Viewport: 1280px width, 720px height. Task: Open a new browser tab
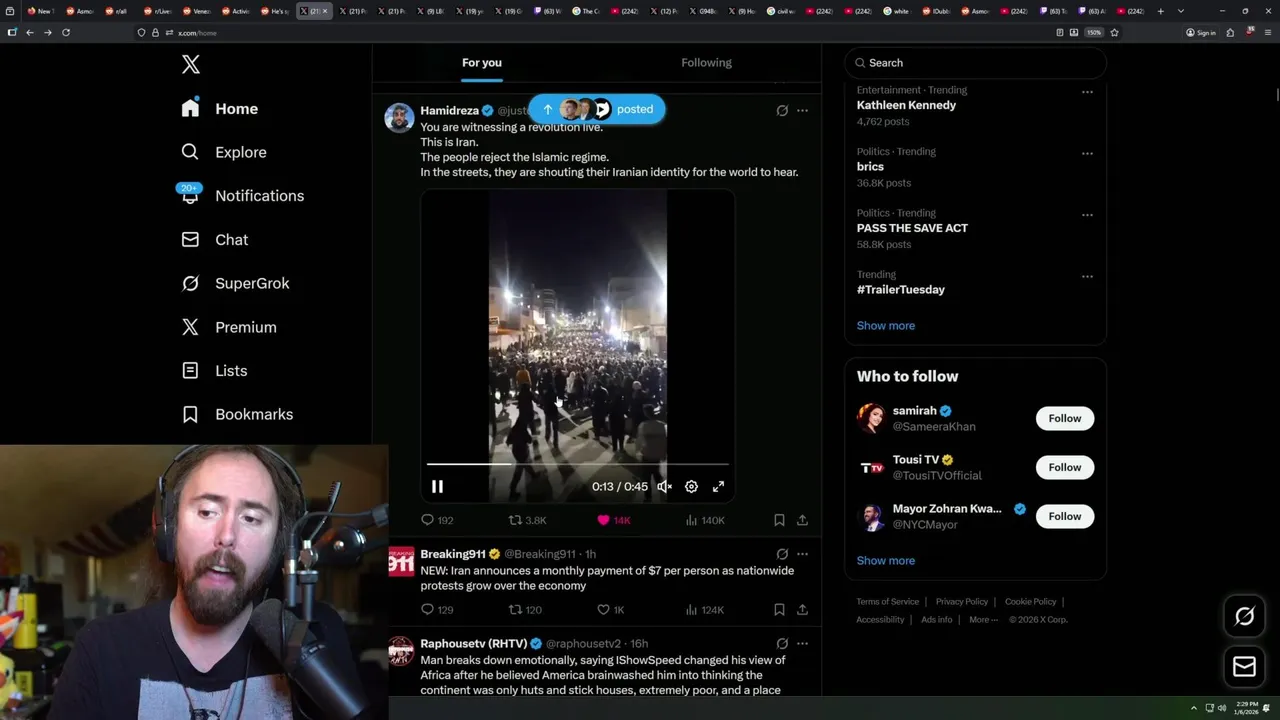point(1160,11)
